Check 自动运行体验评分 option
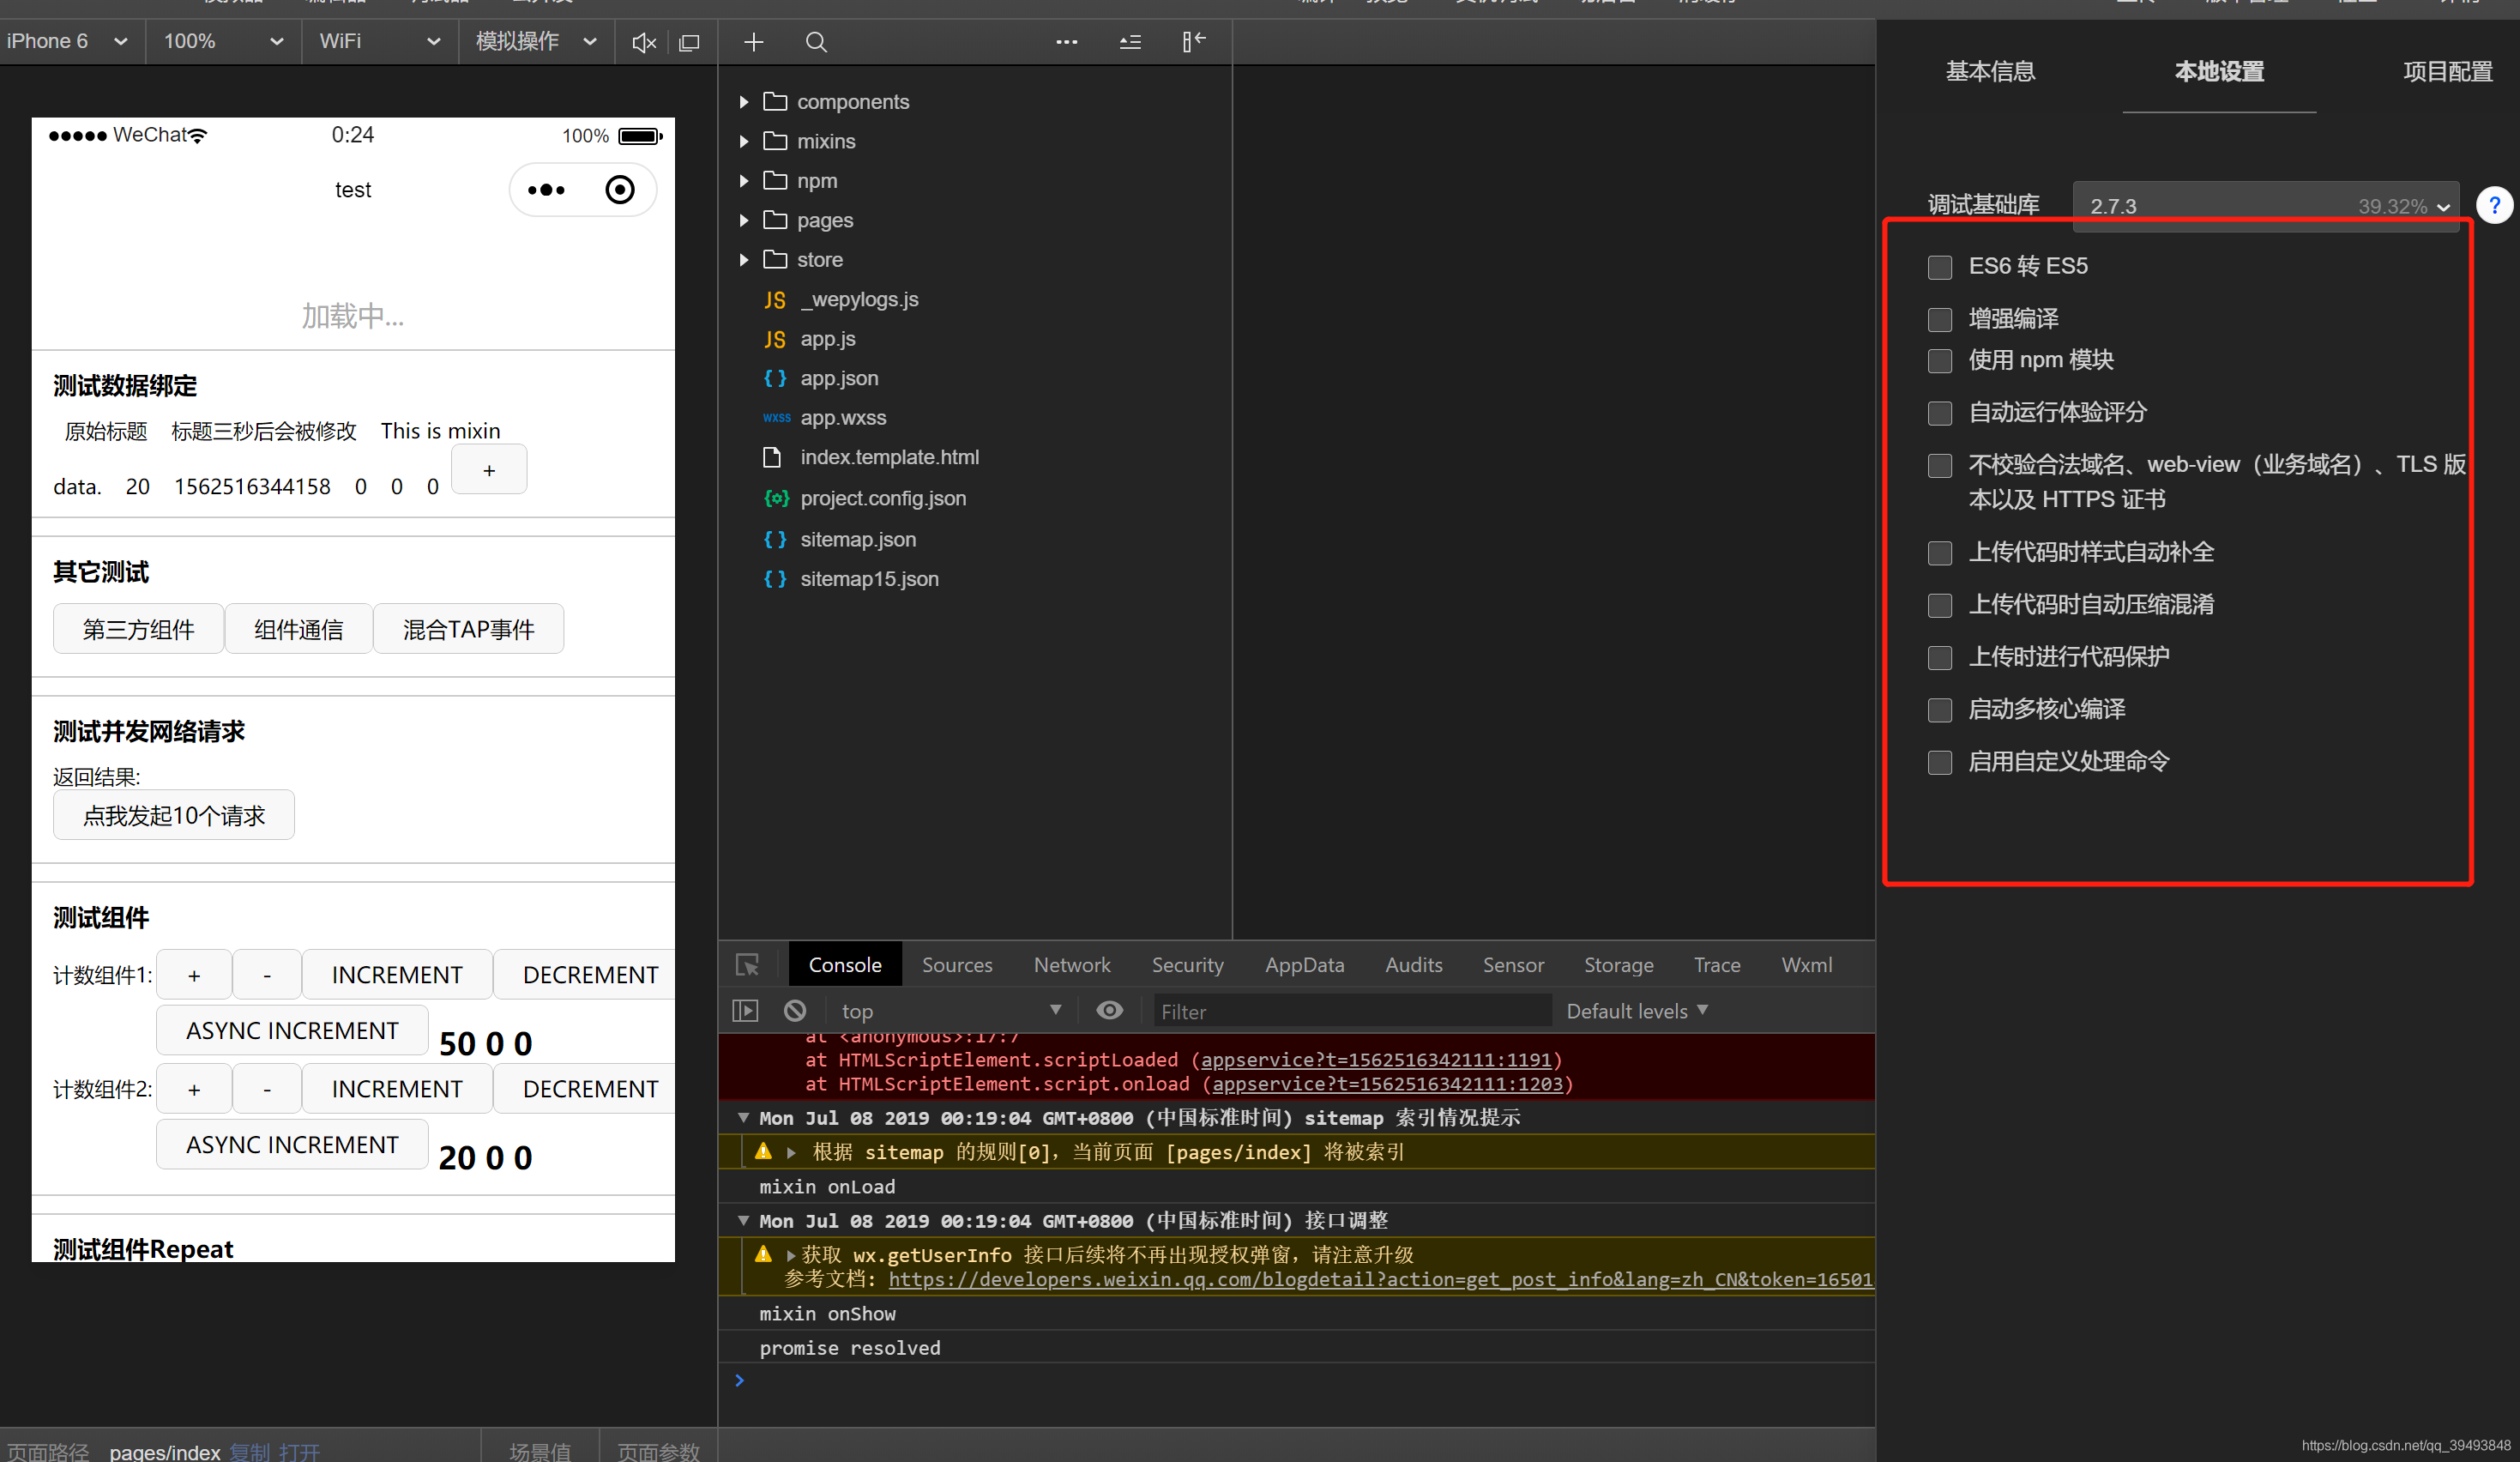This screenshot has width=2520, height=1462. [x=1940, y=413]
